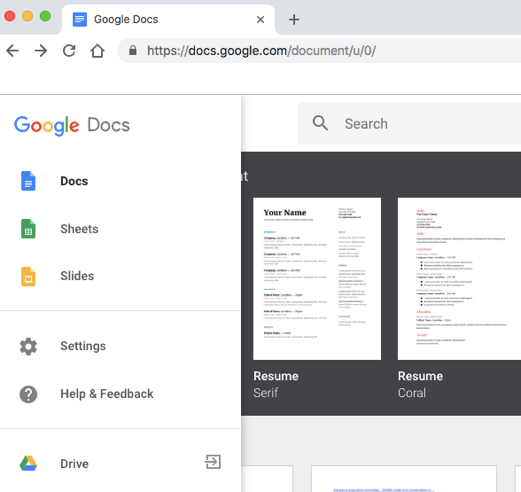
Task: Open the Resume Coral template thumbnail
Action: 459,279
